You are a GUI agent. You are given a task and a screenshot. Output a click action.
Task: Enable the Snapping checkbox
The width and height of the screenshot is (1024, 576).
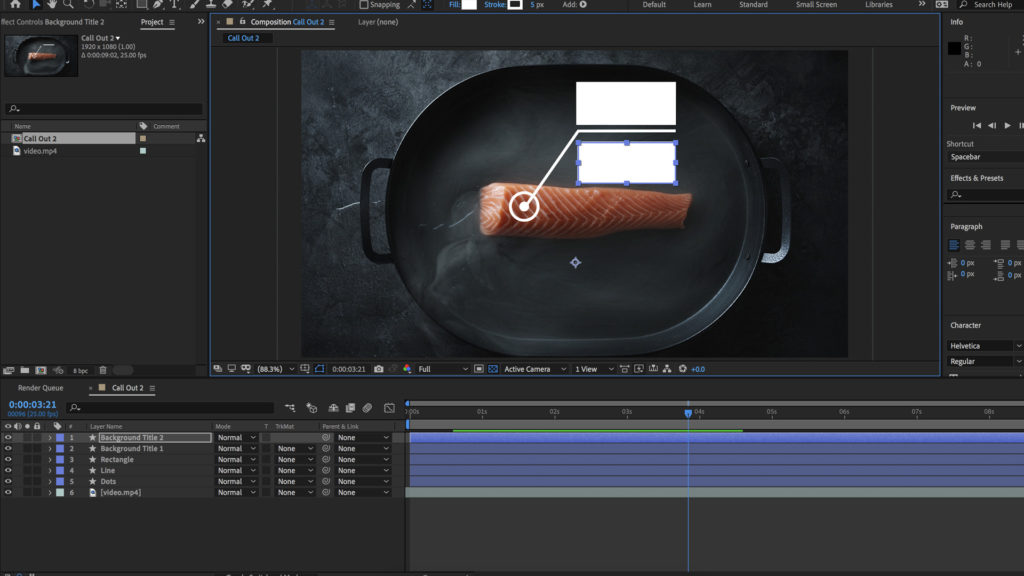click(x=365, y=5)
